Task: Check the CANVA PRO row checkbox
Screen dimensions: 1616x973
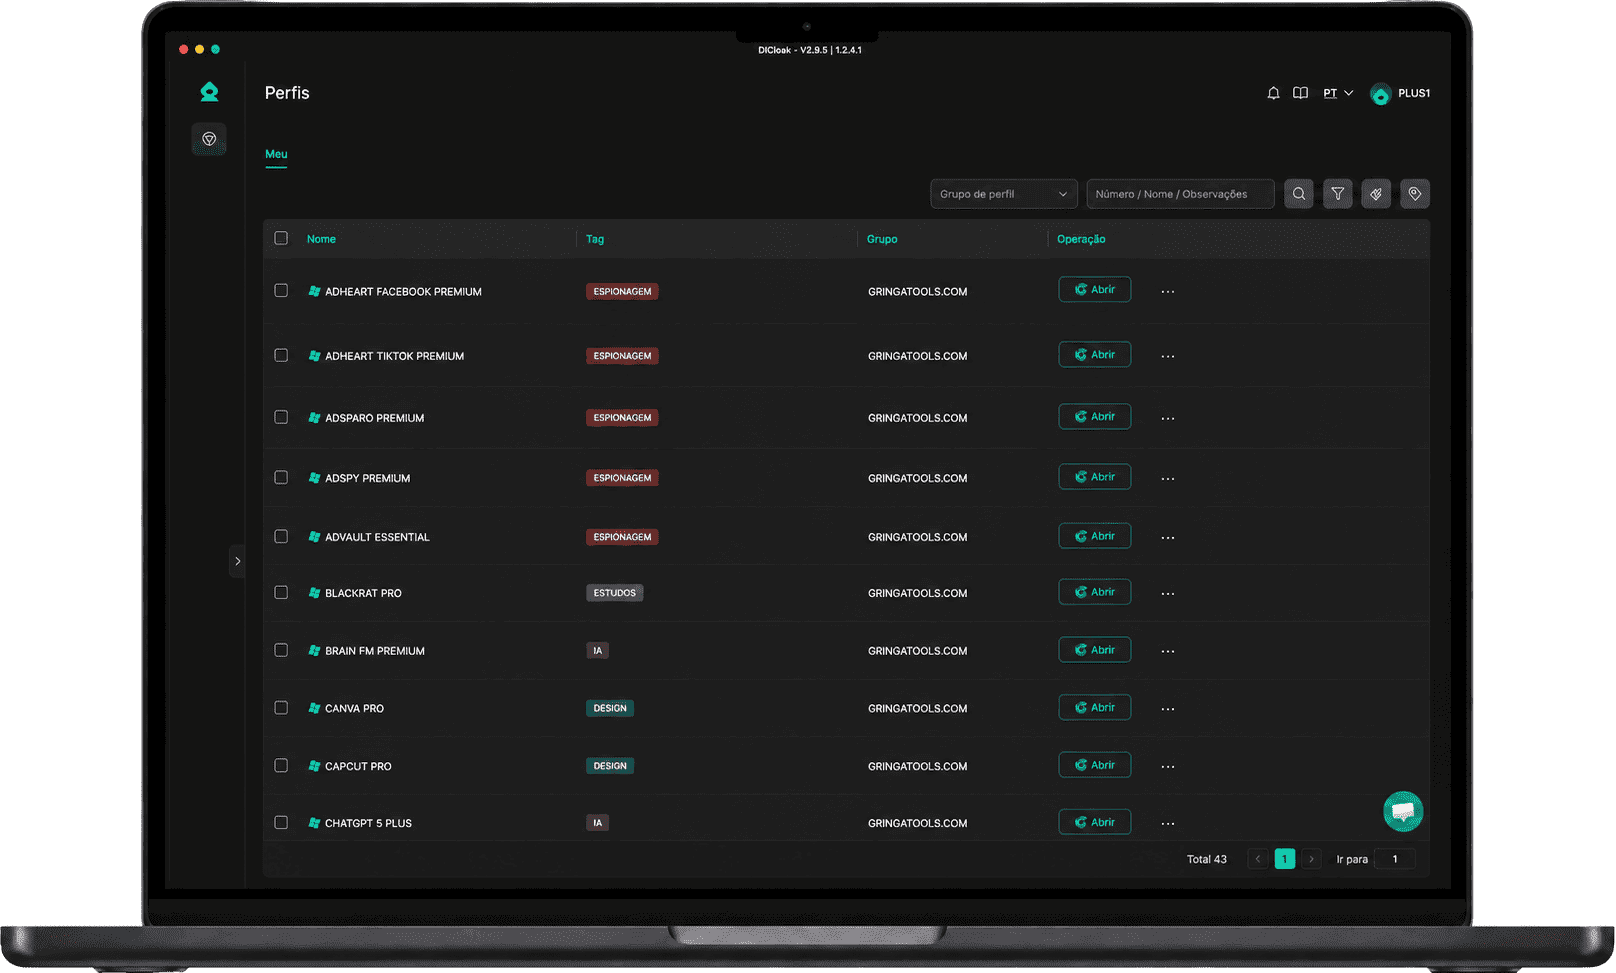Action: coord(281,707)
